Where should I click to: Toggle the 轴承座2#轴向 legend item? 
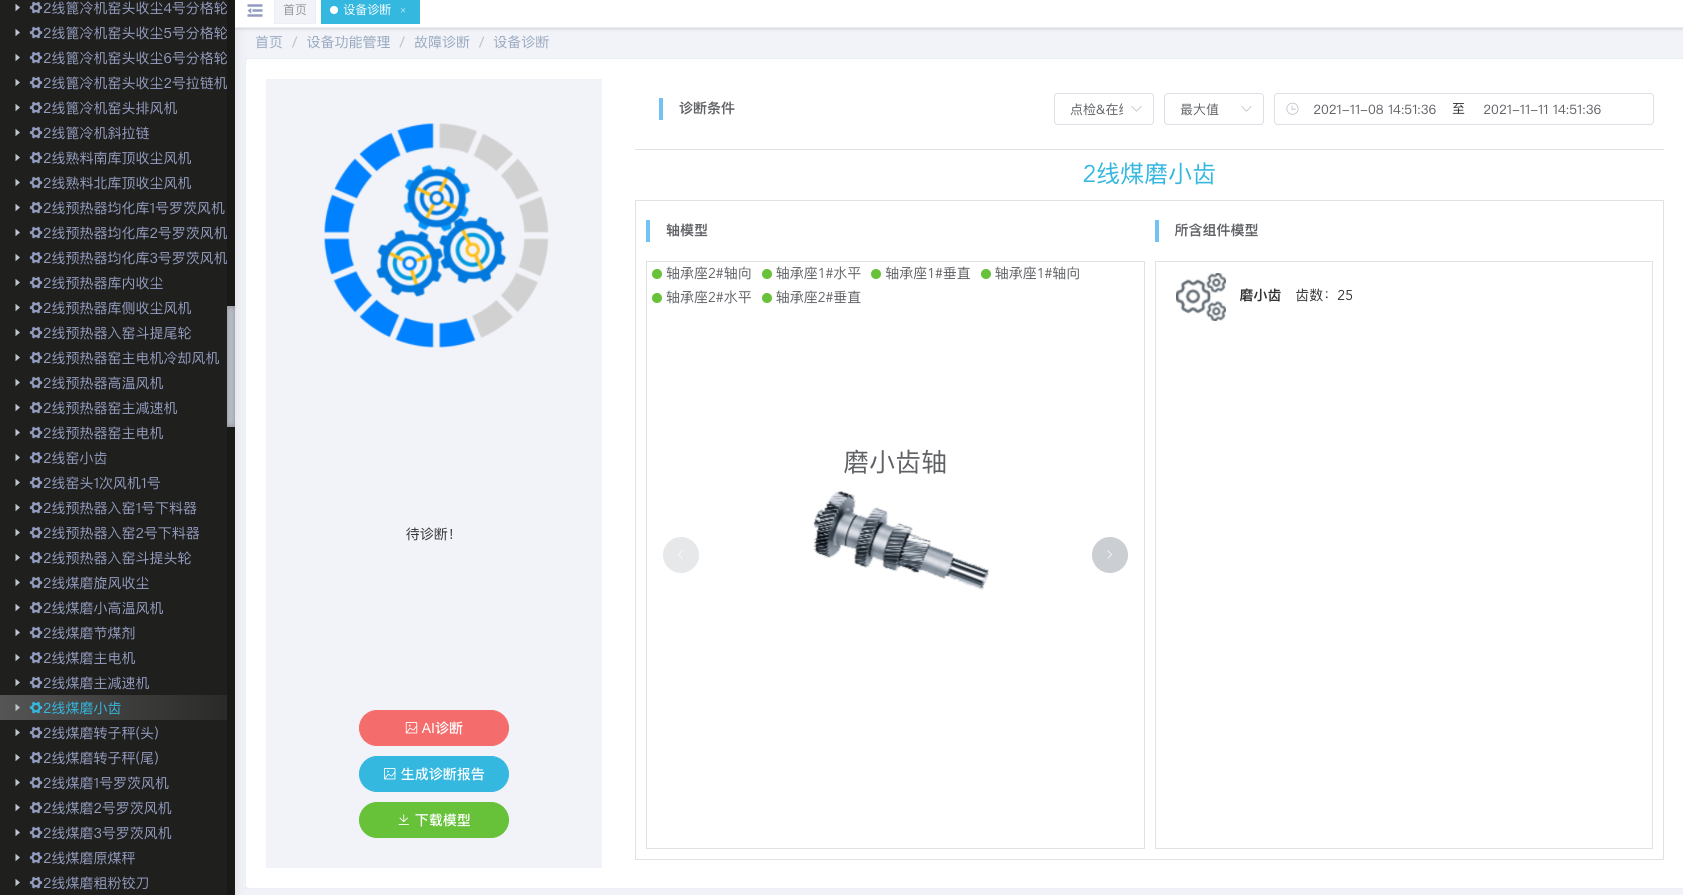[x=702, y=274]
